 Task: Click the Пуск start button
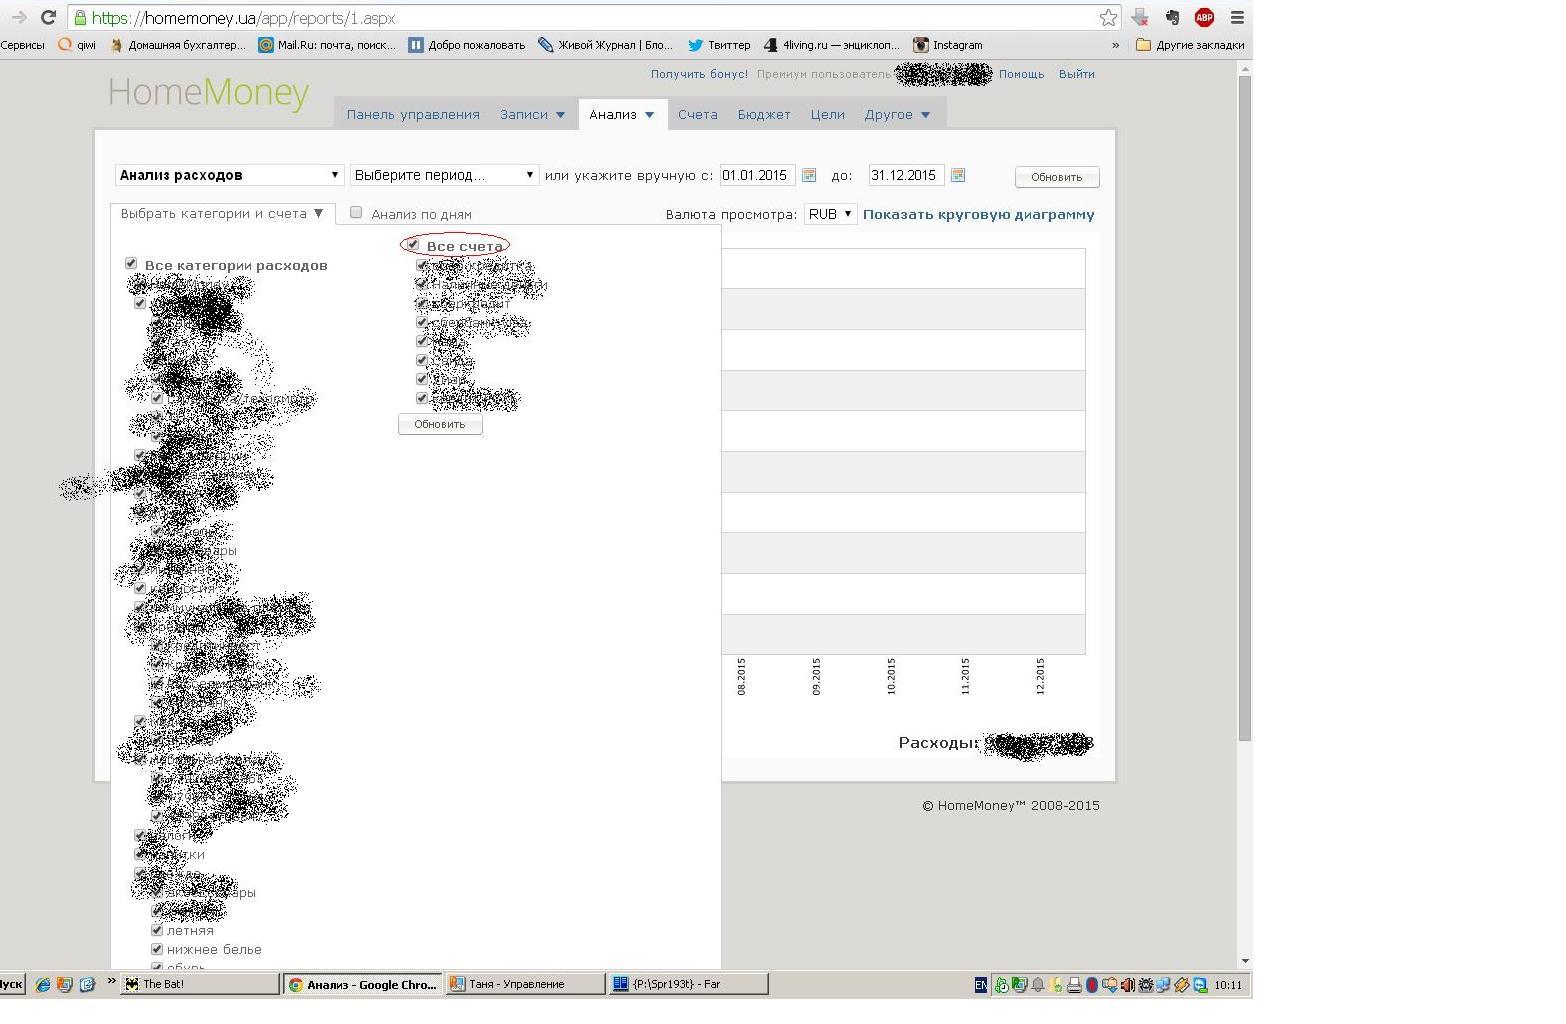[x=11, y=984]
